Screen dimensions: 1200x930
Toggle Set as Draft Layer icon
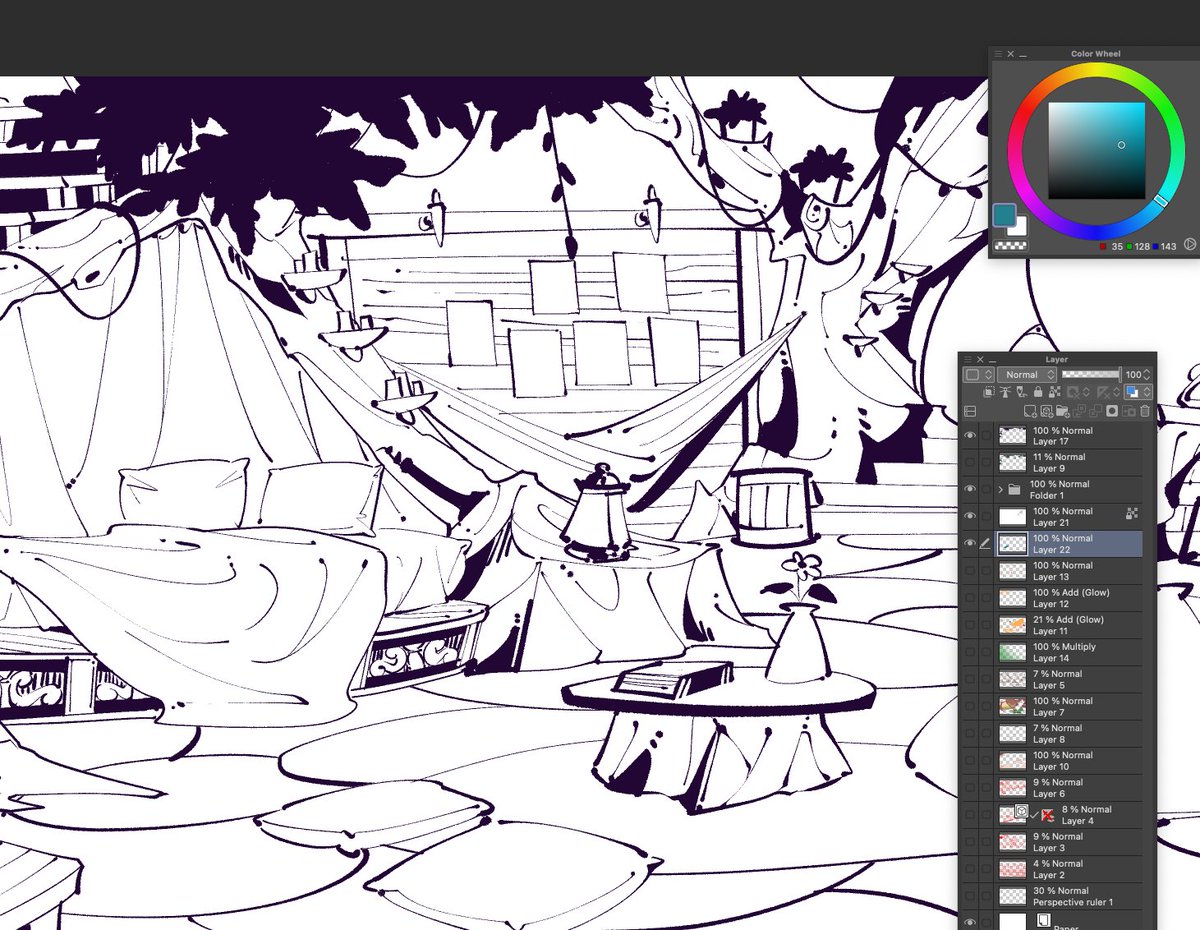pos(1022,392)
